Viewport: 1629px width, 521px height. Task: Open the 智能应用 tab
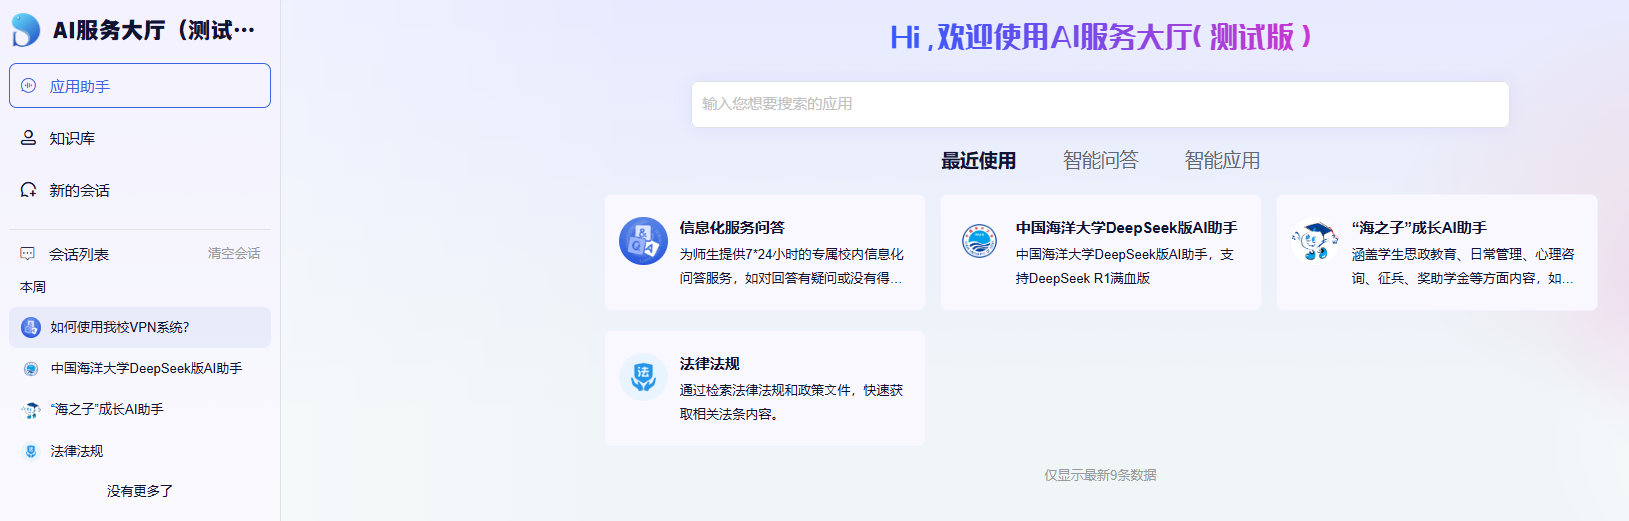click(1222, 160)
